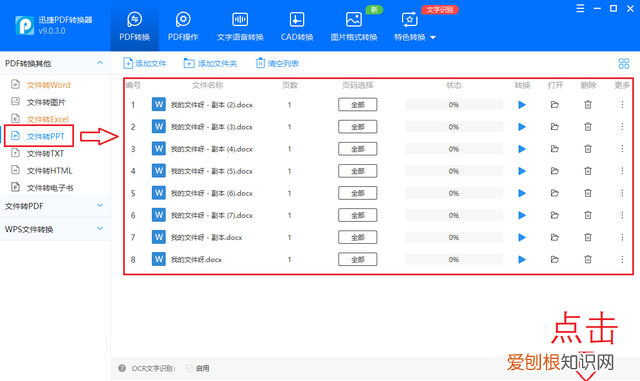Click the 清空列表 button
640x381 pixels.
click(x=277, y=63)
